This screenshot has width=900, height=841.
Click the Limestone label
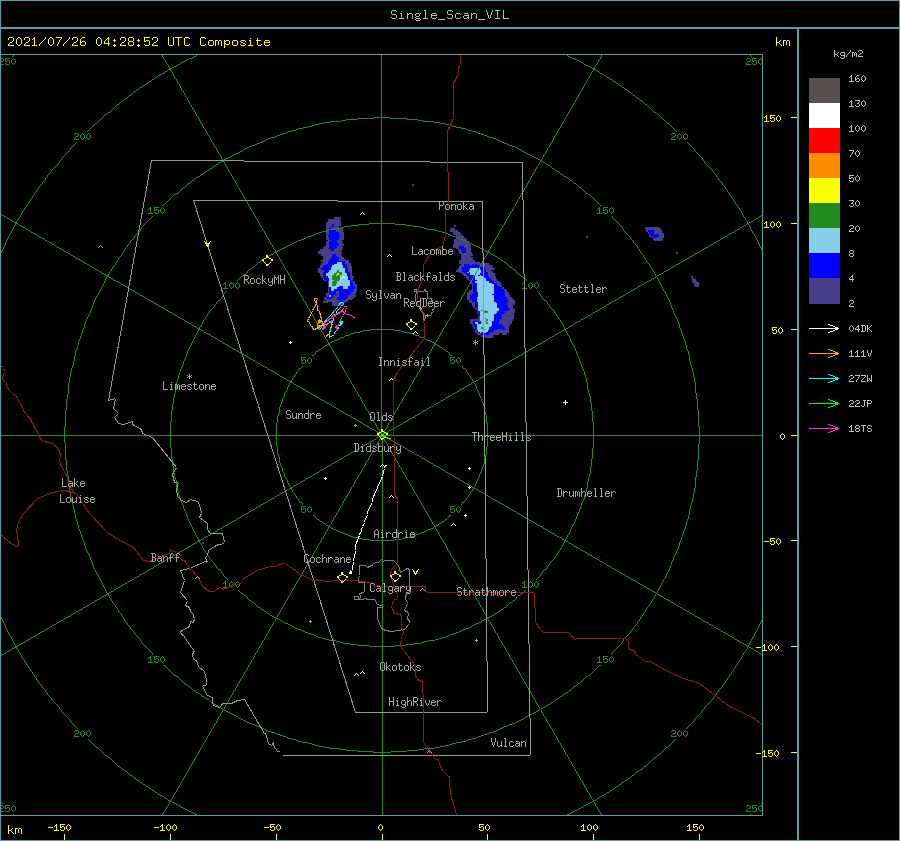(189, 386)
